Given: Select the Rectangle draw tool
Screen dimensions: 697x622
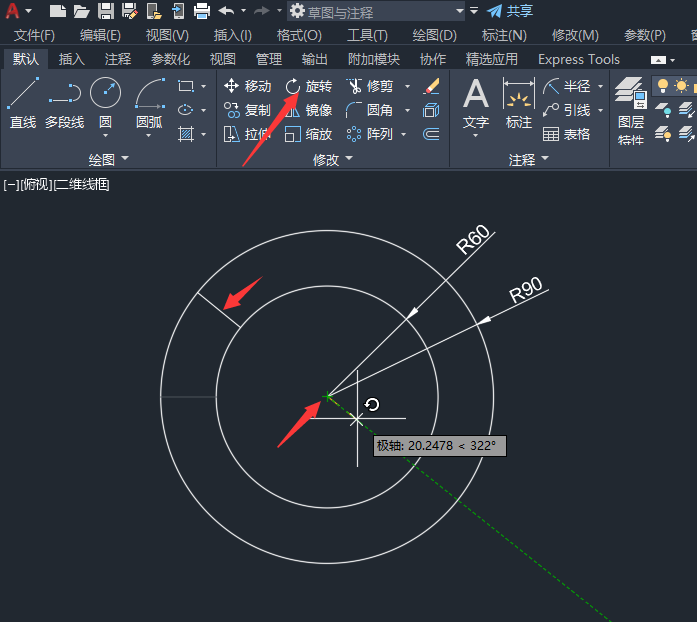Looking at the screenshot, I should [186, 86].
